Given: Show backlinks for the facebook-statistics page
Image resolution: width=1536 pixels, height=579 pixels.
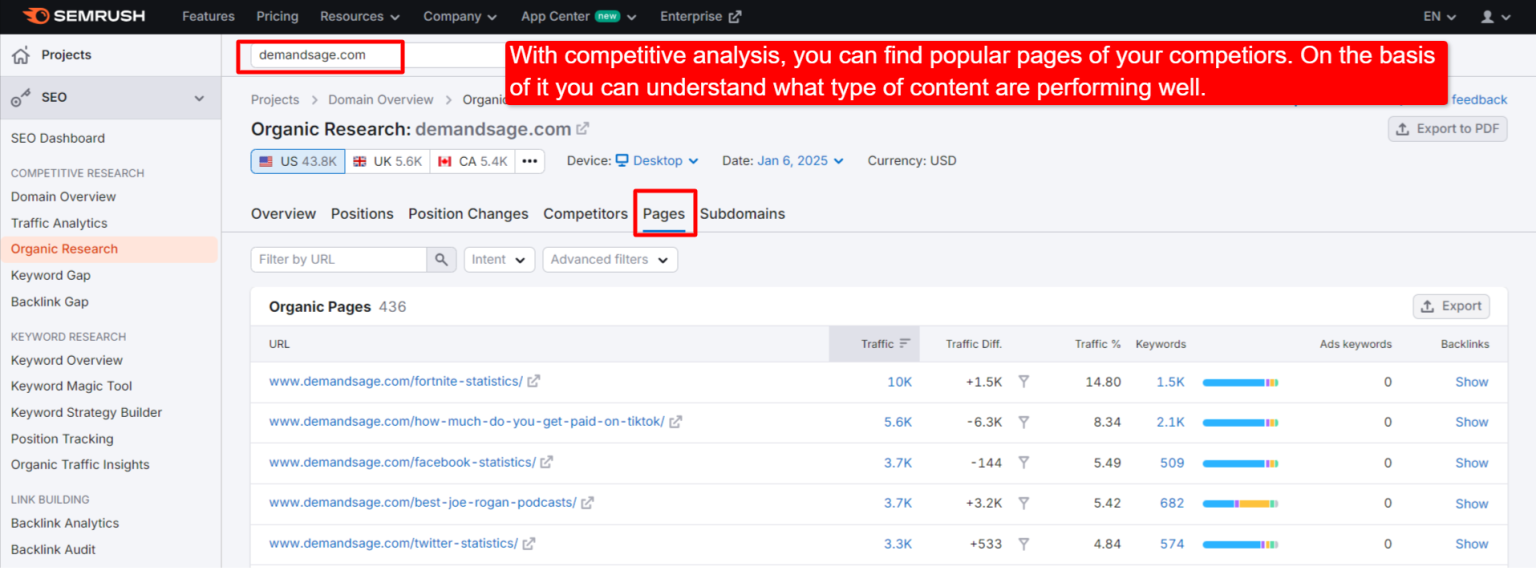Looking at the screenshot, I should (x=1471, y=462).
